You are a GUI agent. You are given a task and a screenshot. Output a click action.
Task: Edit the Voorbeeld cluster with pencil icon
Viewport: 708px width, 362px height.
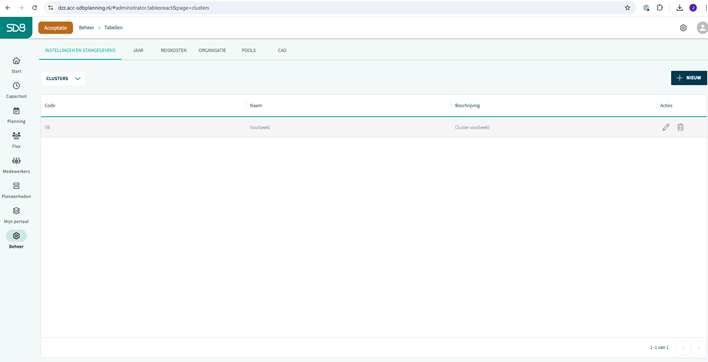(666, 127)
